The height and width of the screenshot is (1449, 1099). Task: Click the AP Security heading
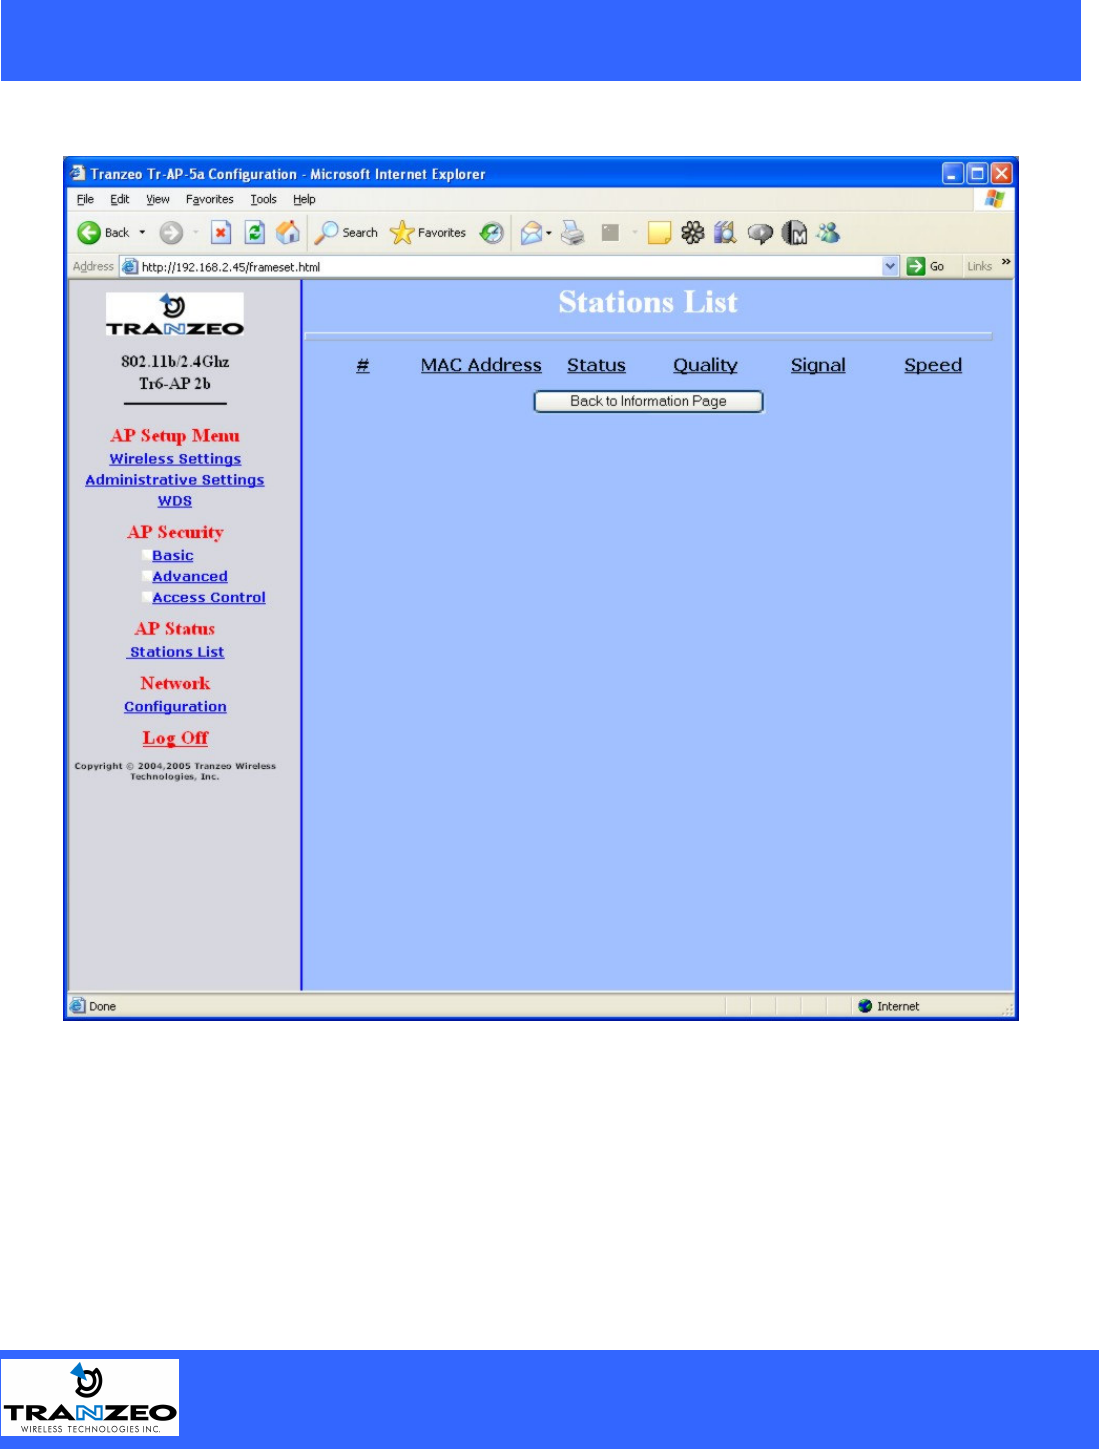(175, 533)
